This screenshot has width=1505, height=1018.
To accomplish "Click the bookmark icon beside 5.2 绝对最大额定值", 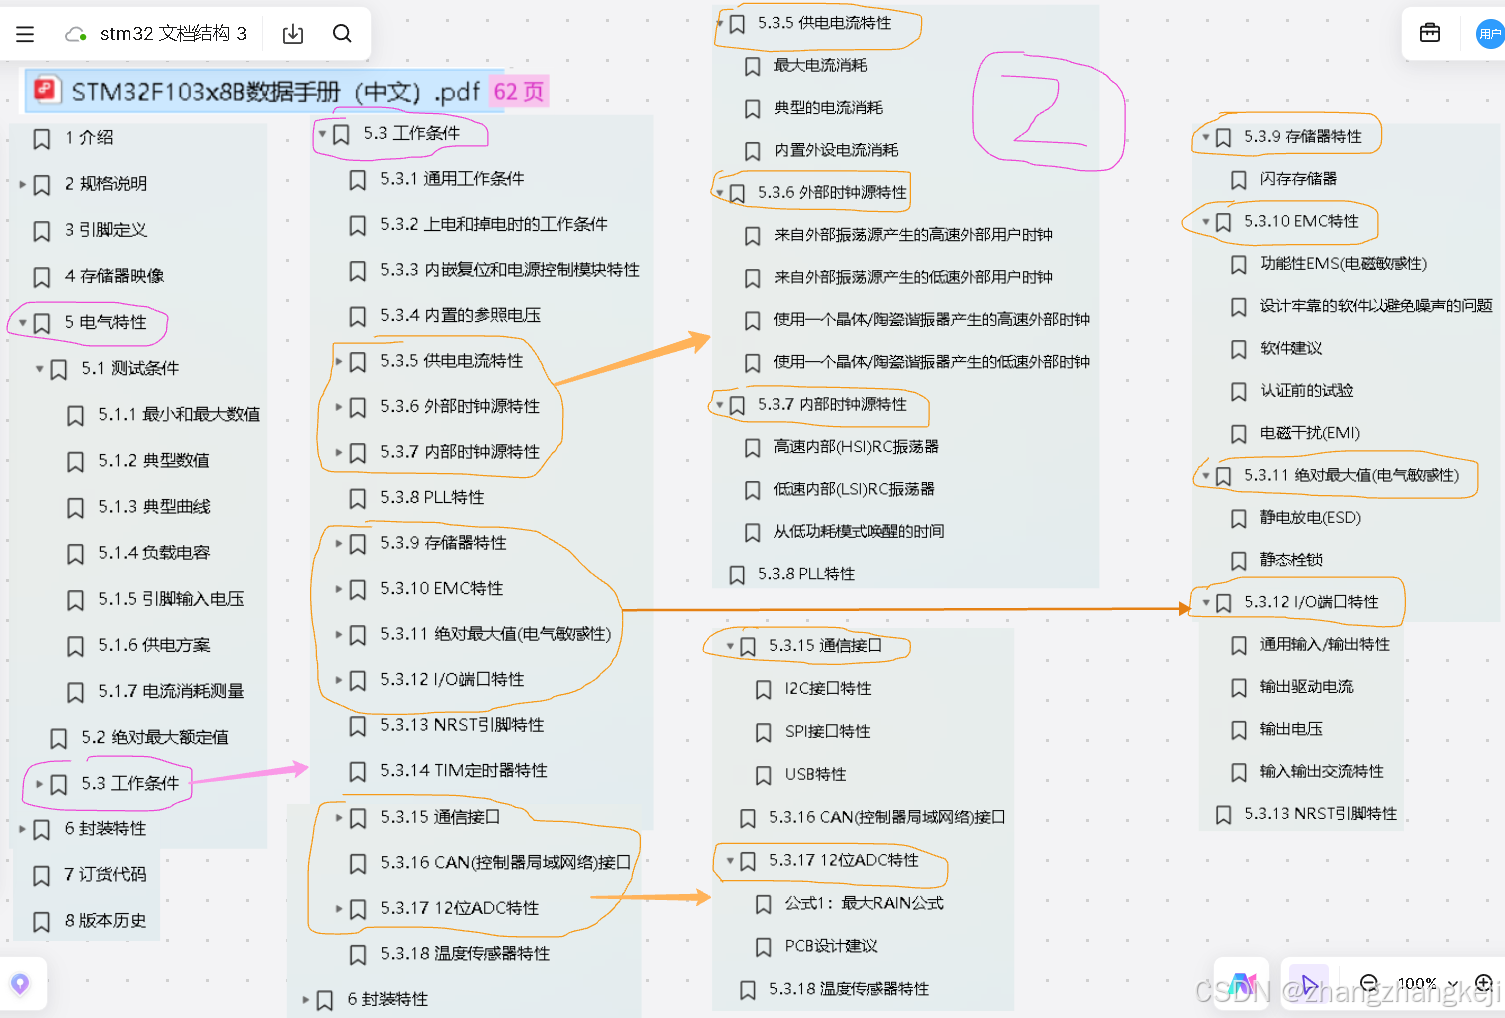I will [x=59, y=738].
